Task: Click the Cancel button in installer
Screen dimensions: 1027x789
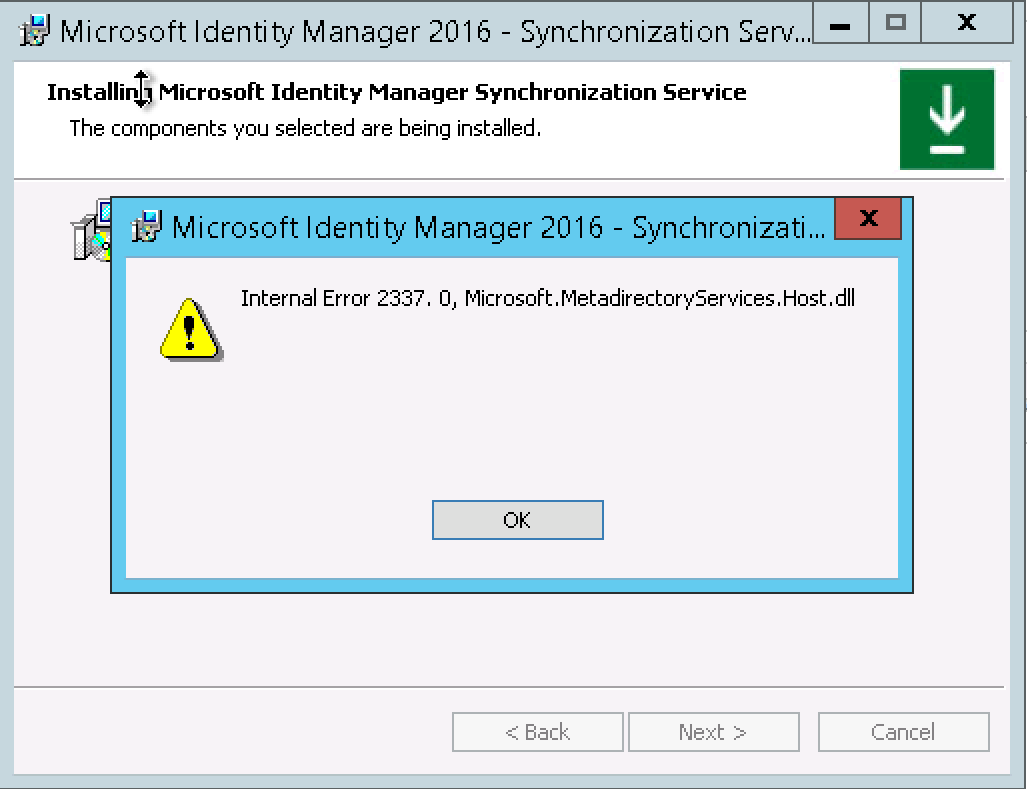Action: [903, 731]
